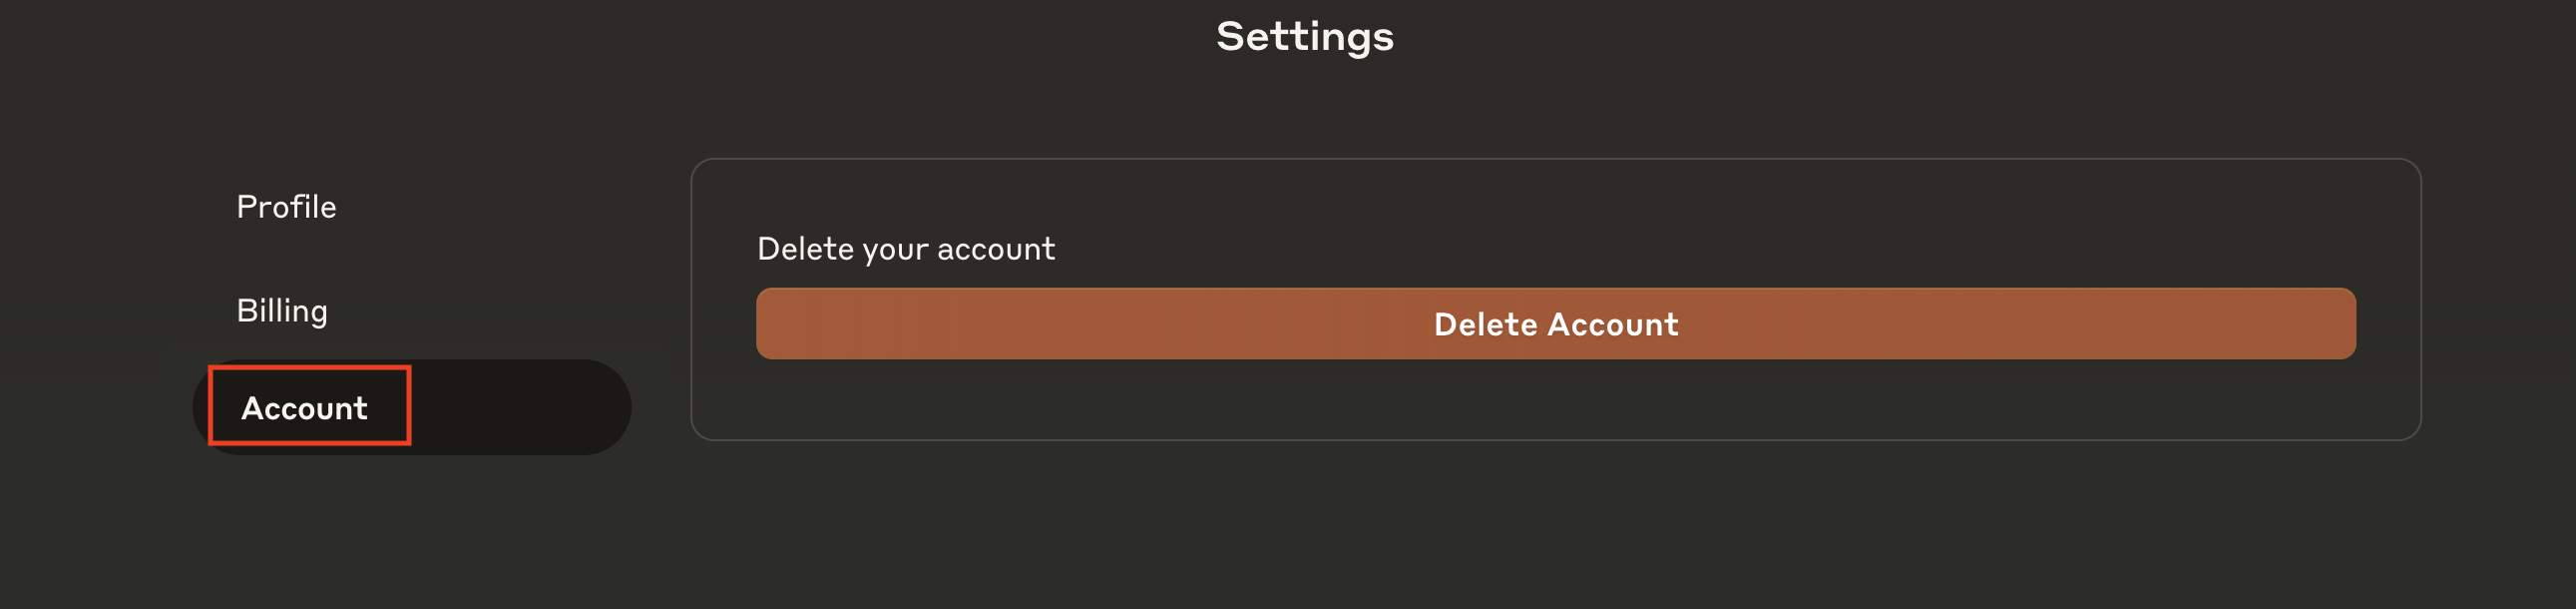Click the highlighted Account sidebar item
The height and width of the screenshot is (609, 2576).
coord(305,408)
